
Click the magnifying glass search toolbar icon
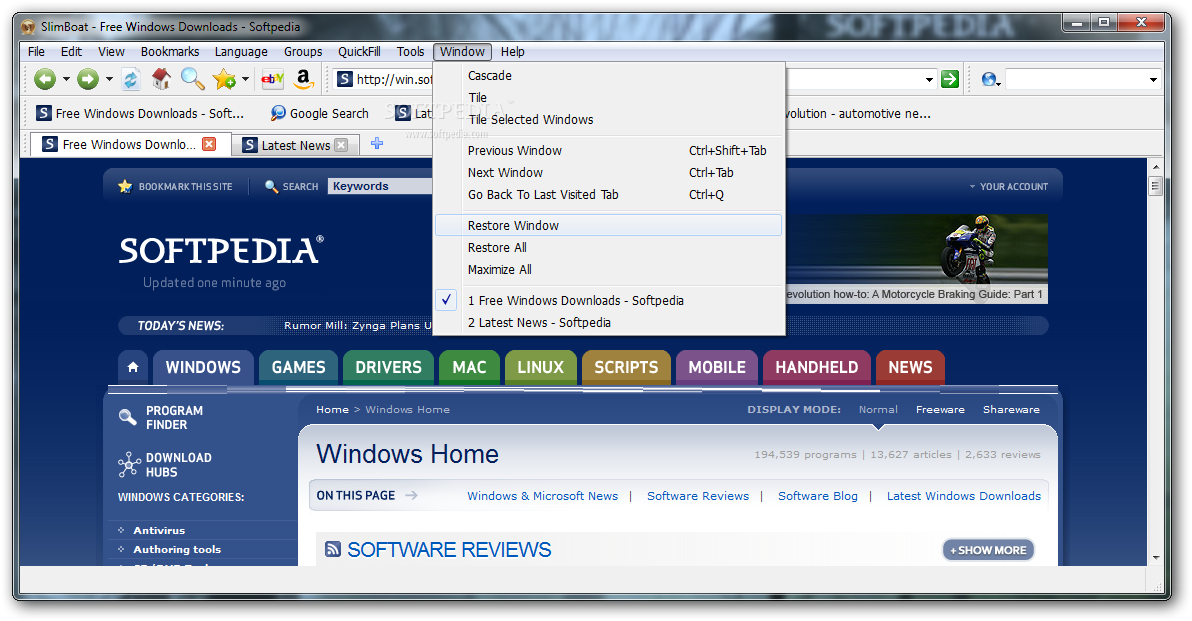click(x=192, y=78)
